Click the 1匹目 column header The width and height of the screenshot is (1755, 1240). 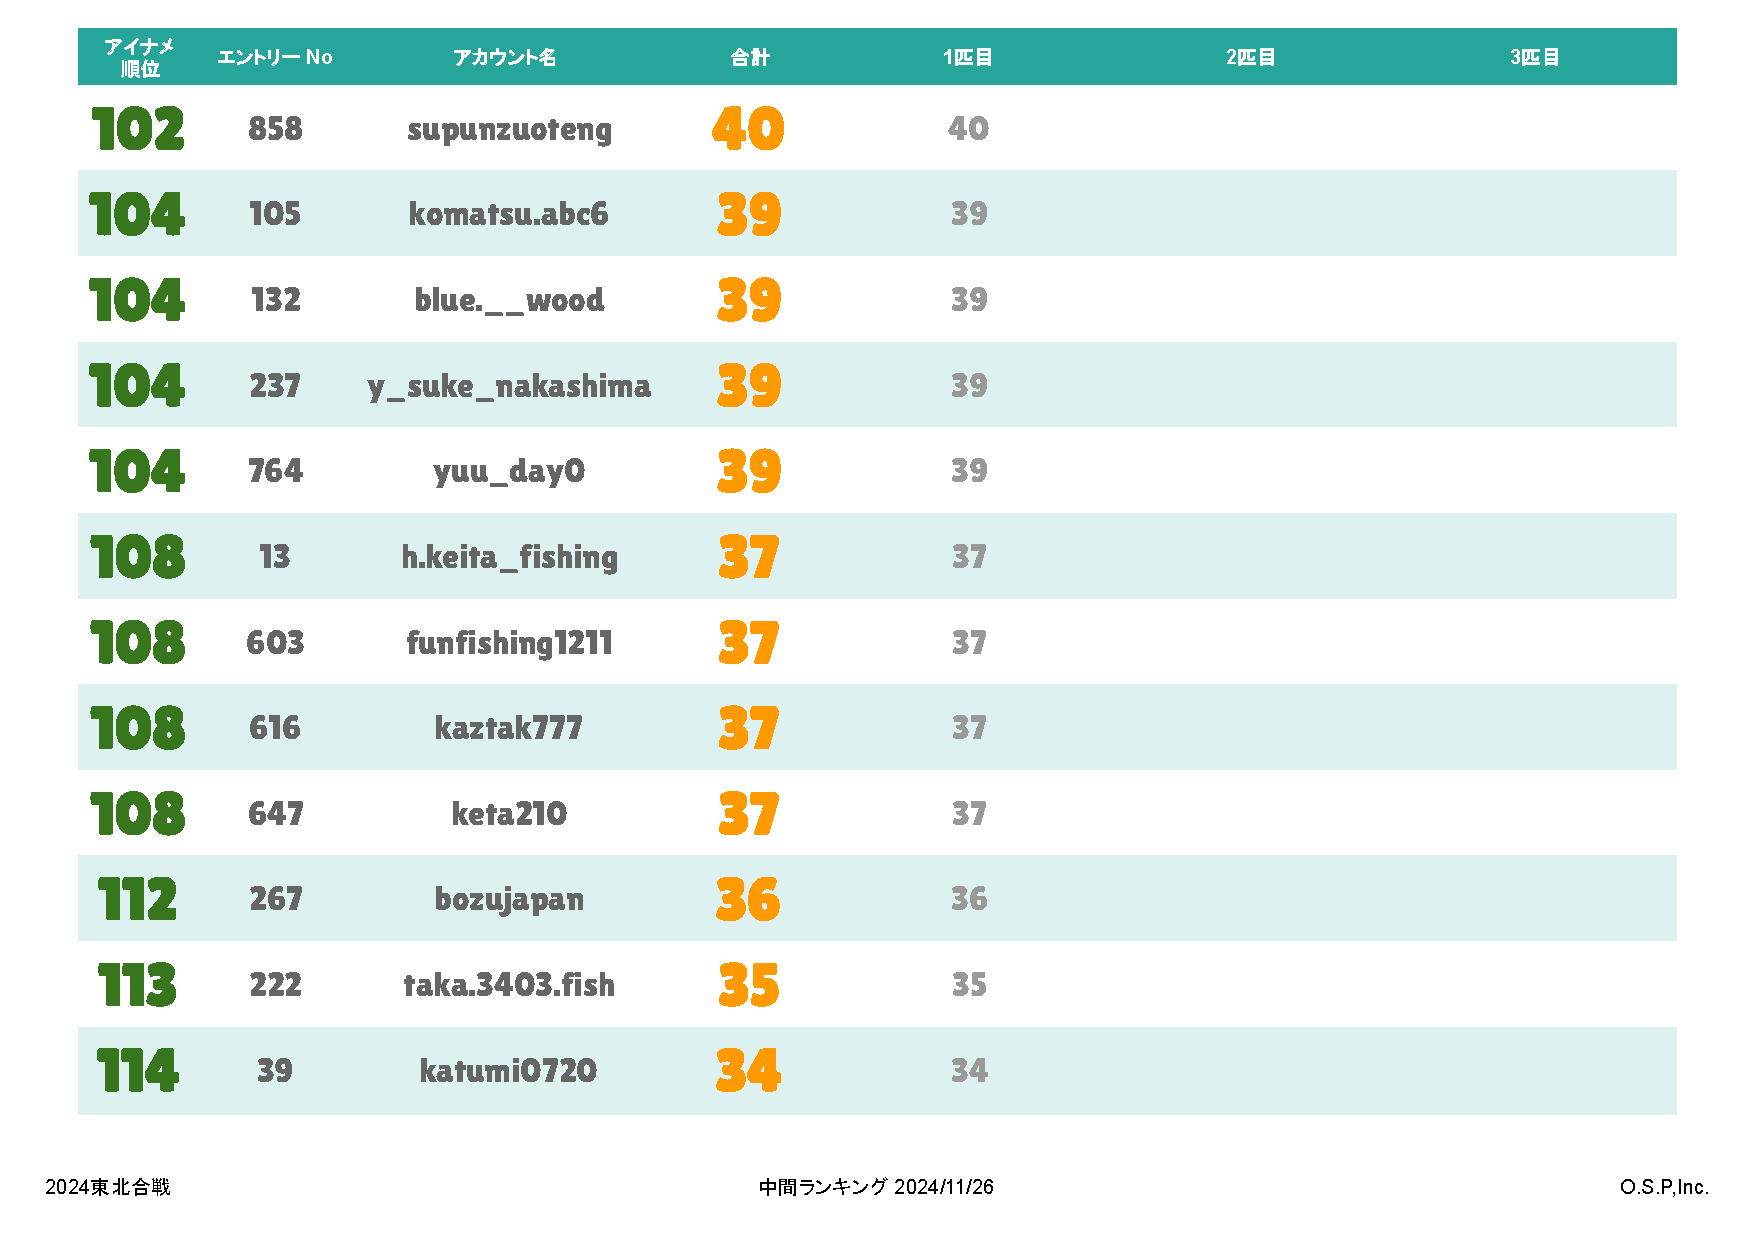coord(967,57)
